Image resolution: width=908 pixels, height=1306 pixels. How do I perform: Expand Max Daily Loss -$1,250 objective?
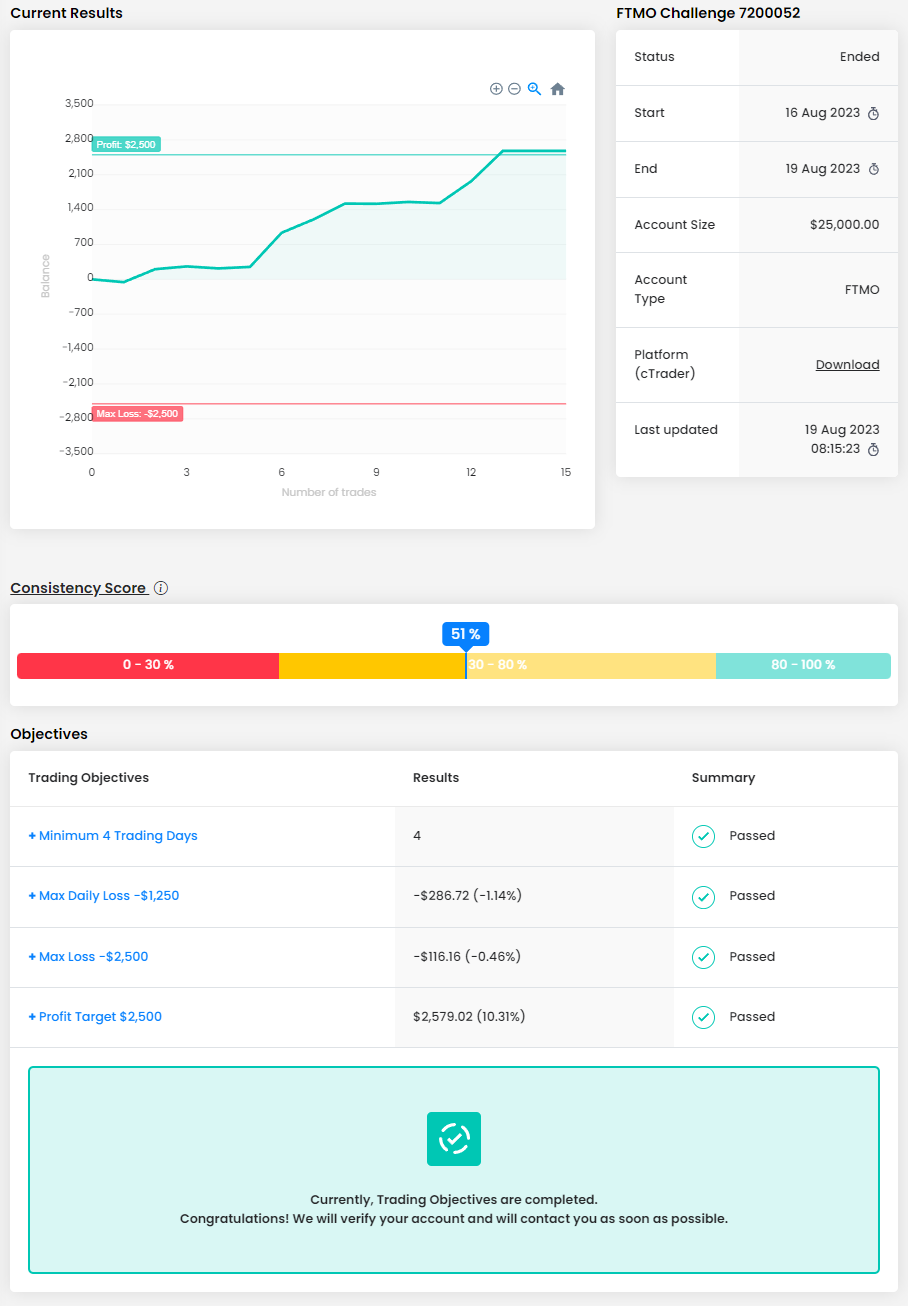(104, 896)
